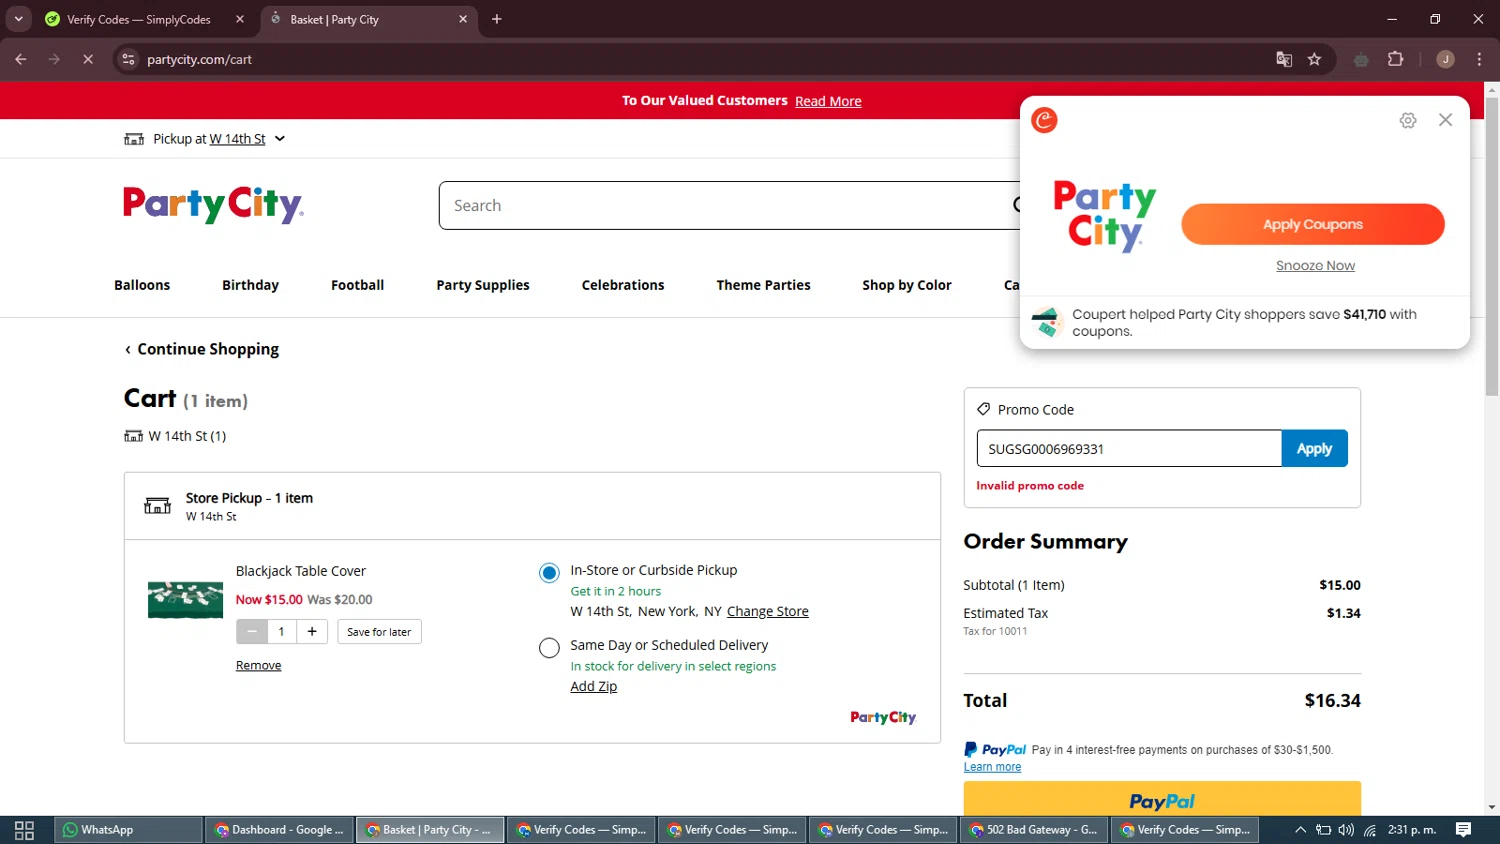Viewport: 1500px width, 844px height.
Task: Open Windows Task View icon
Action: pos(25,830)
